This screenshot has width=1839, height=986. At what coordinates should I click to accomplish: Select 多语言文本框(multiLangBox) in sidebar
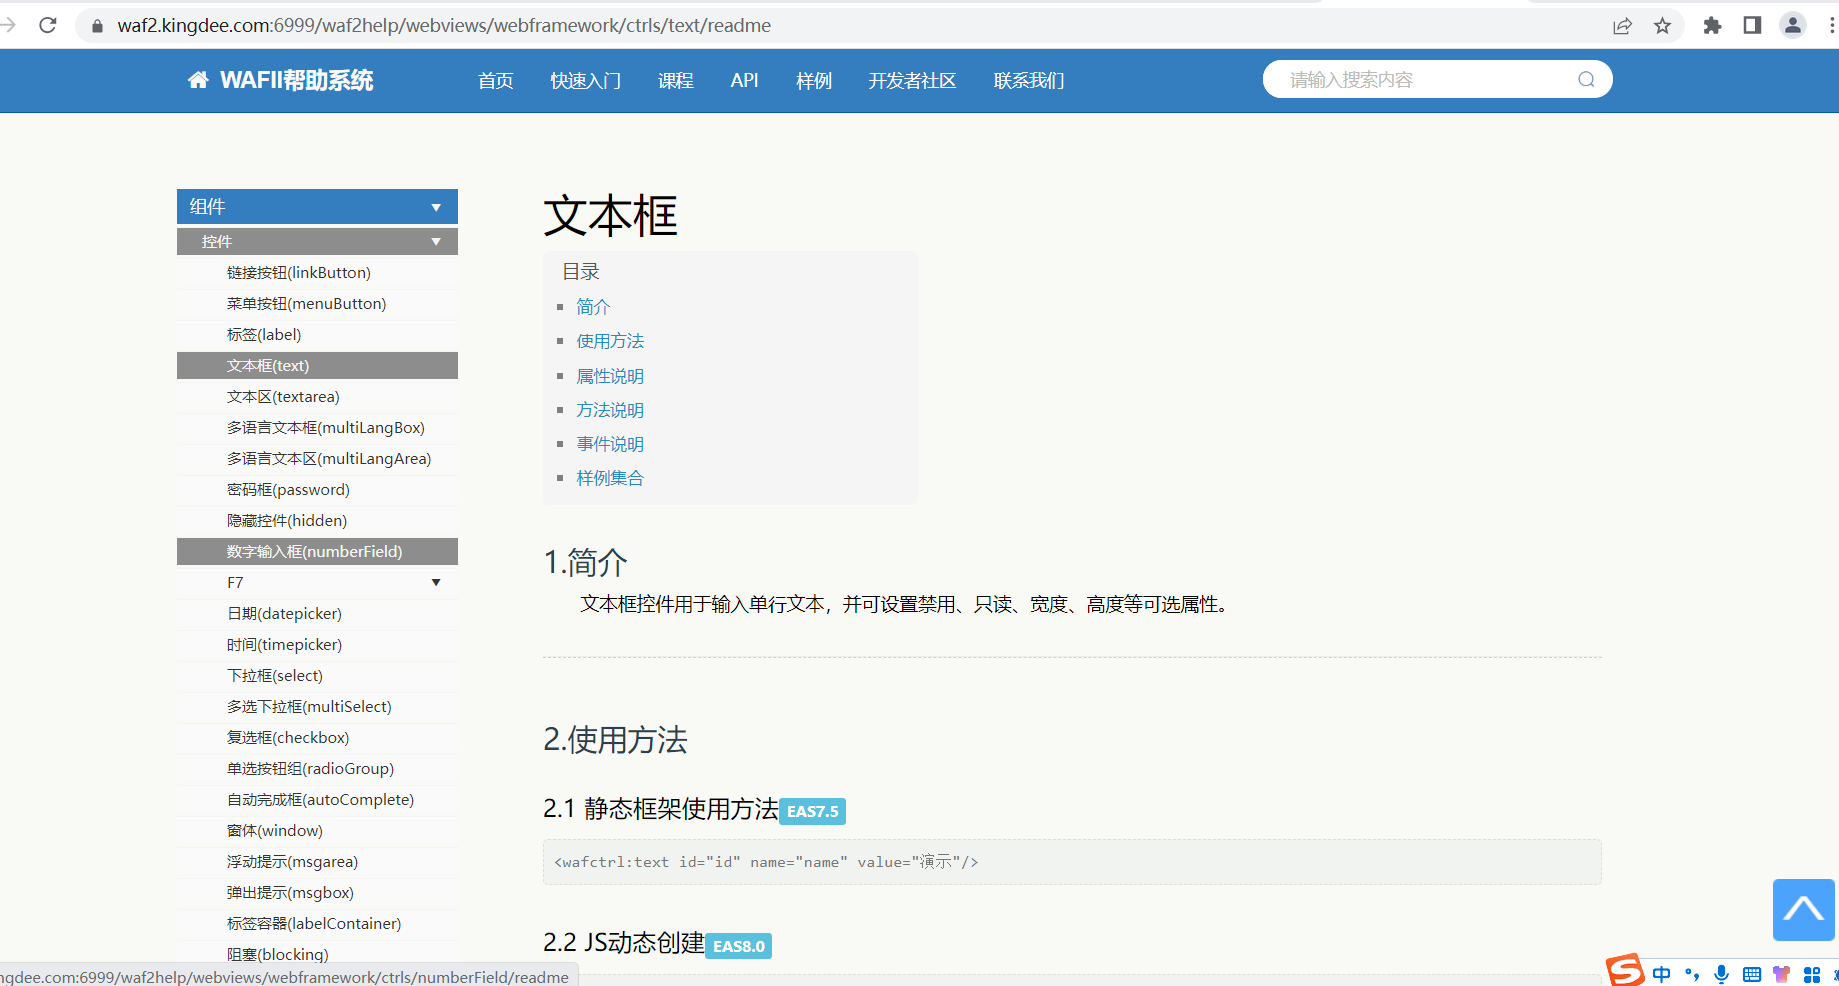(317, 428)
